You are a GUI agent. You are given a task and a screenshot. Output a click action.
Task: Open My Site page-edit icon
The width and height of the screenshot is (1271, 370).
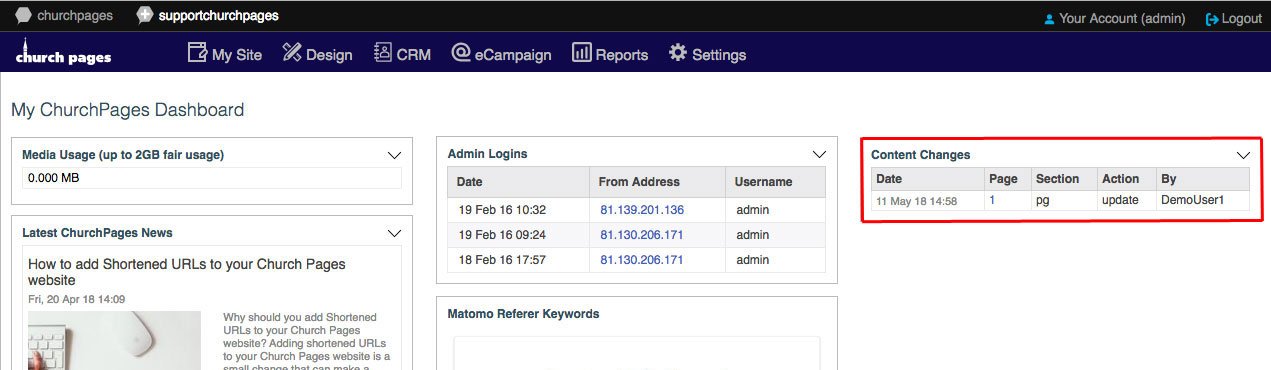(197, 53)
